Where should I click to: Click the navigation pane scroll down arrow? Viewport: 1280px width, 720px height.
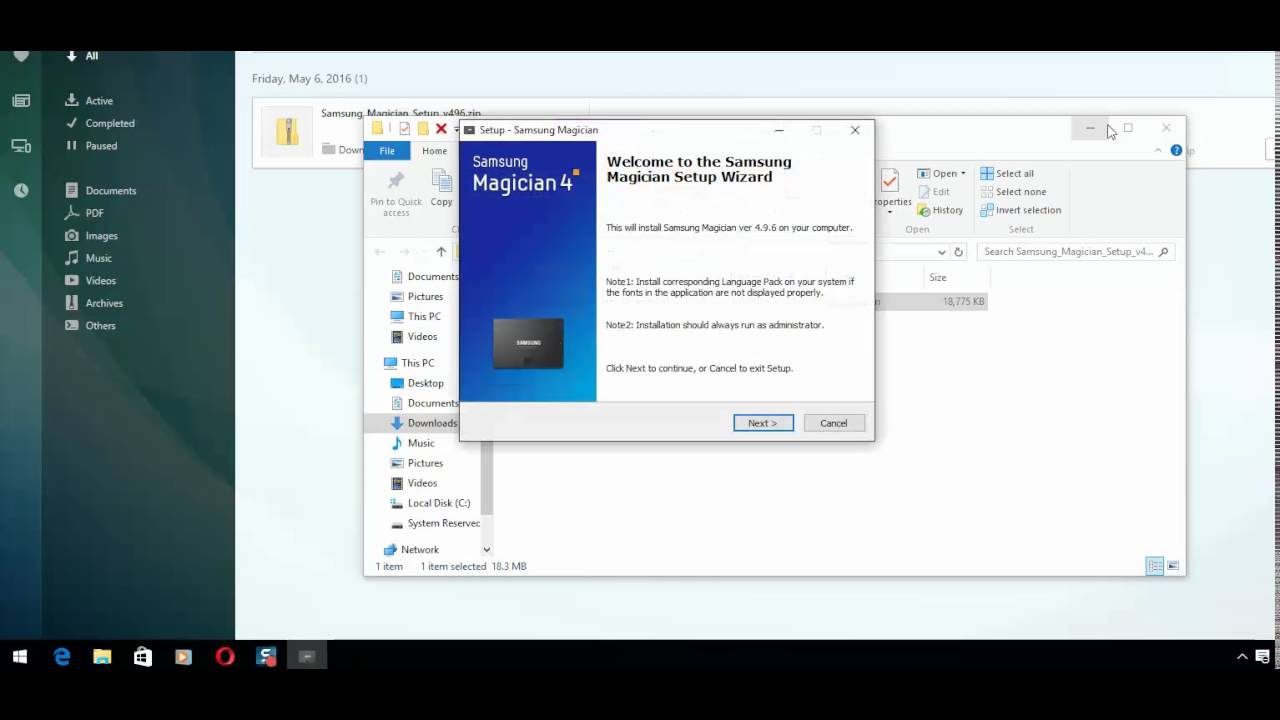click(x=487, y=550)
